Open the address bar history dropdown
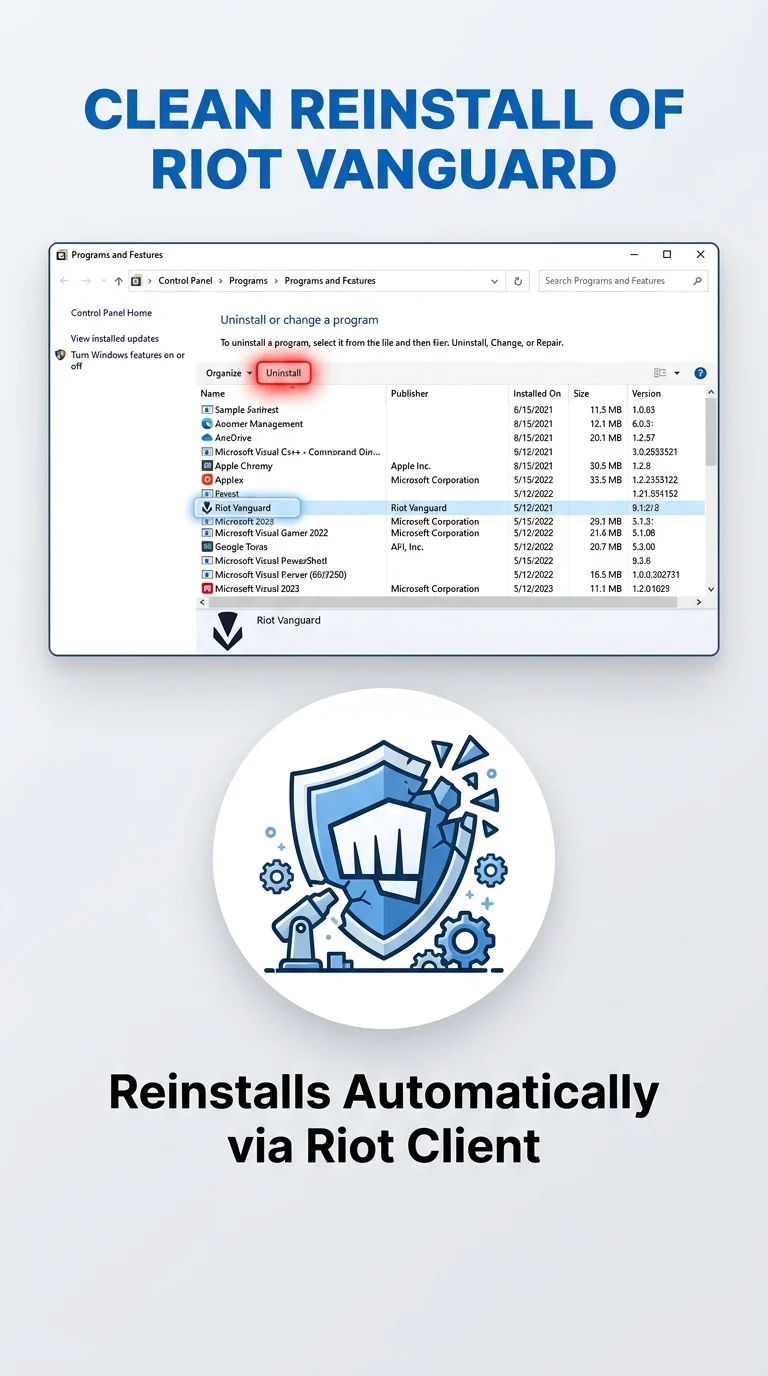The image size is (768, 1376). (x=495, y=282)
